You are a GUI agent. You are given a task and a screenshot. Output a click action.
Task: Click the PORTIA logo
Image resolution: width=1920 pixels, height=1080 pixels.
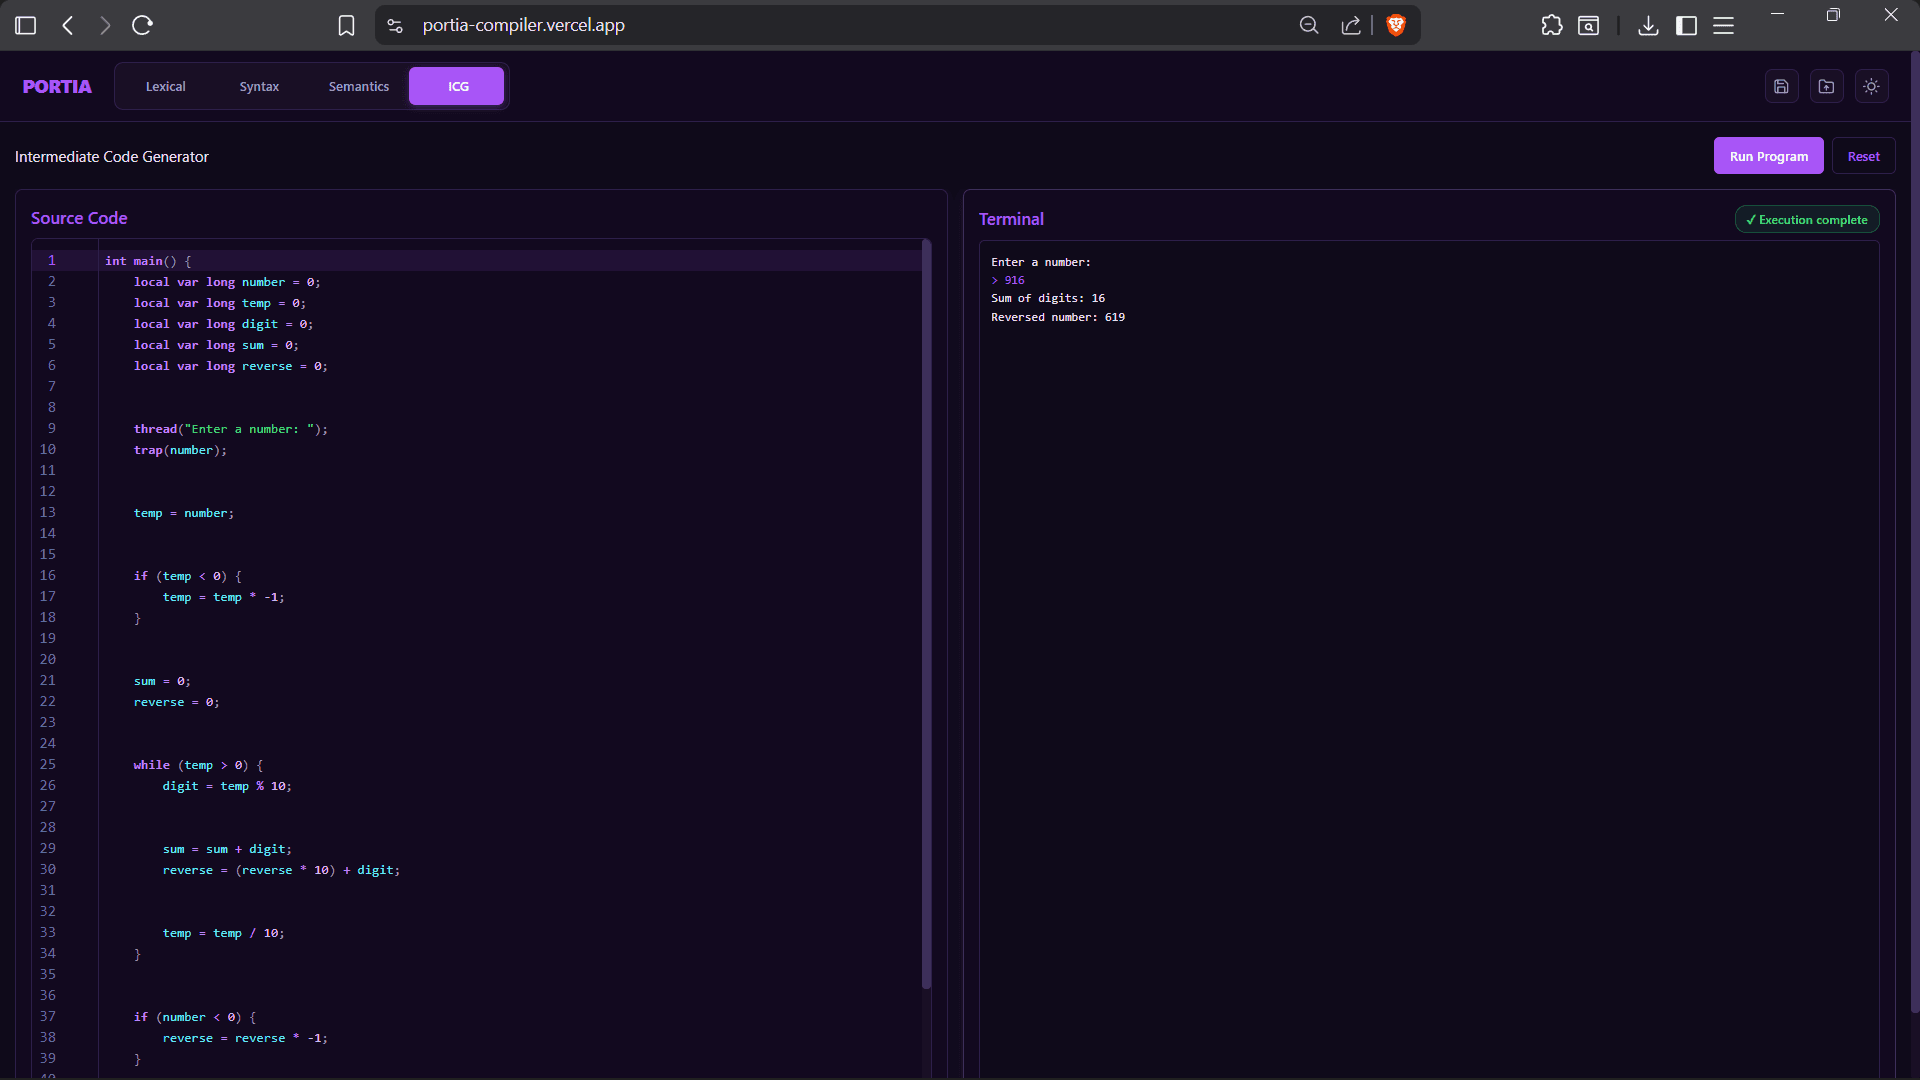tap(57, 86)
